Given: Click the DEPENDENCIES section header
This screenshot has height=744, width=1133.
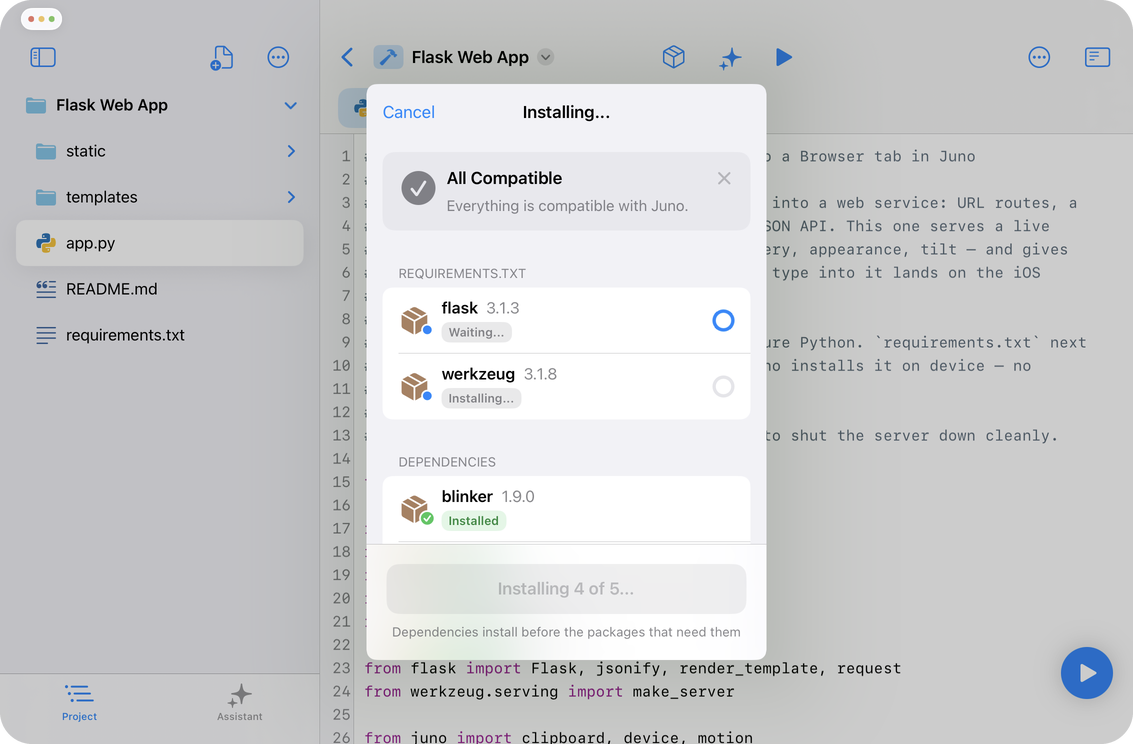Looking at the screenshot, I should 447,462.
